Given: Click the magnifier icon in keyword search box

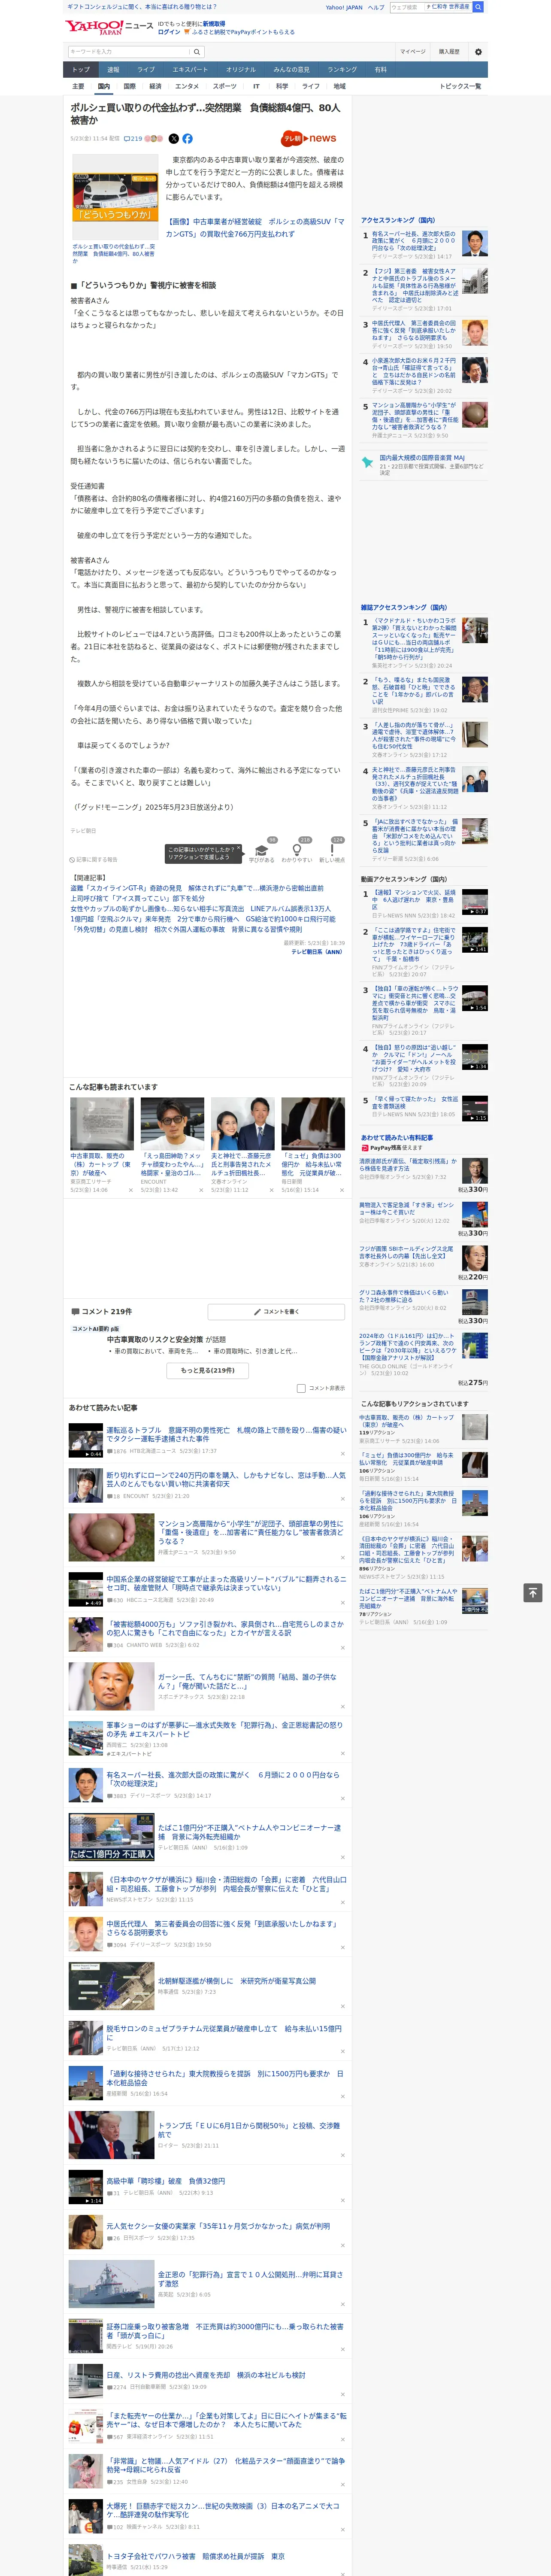Looking at the screenshot, I should pyautogui.click(x=196, y=52).
